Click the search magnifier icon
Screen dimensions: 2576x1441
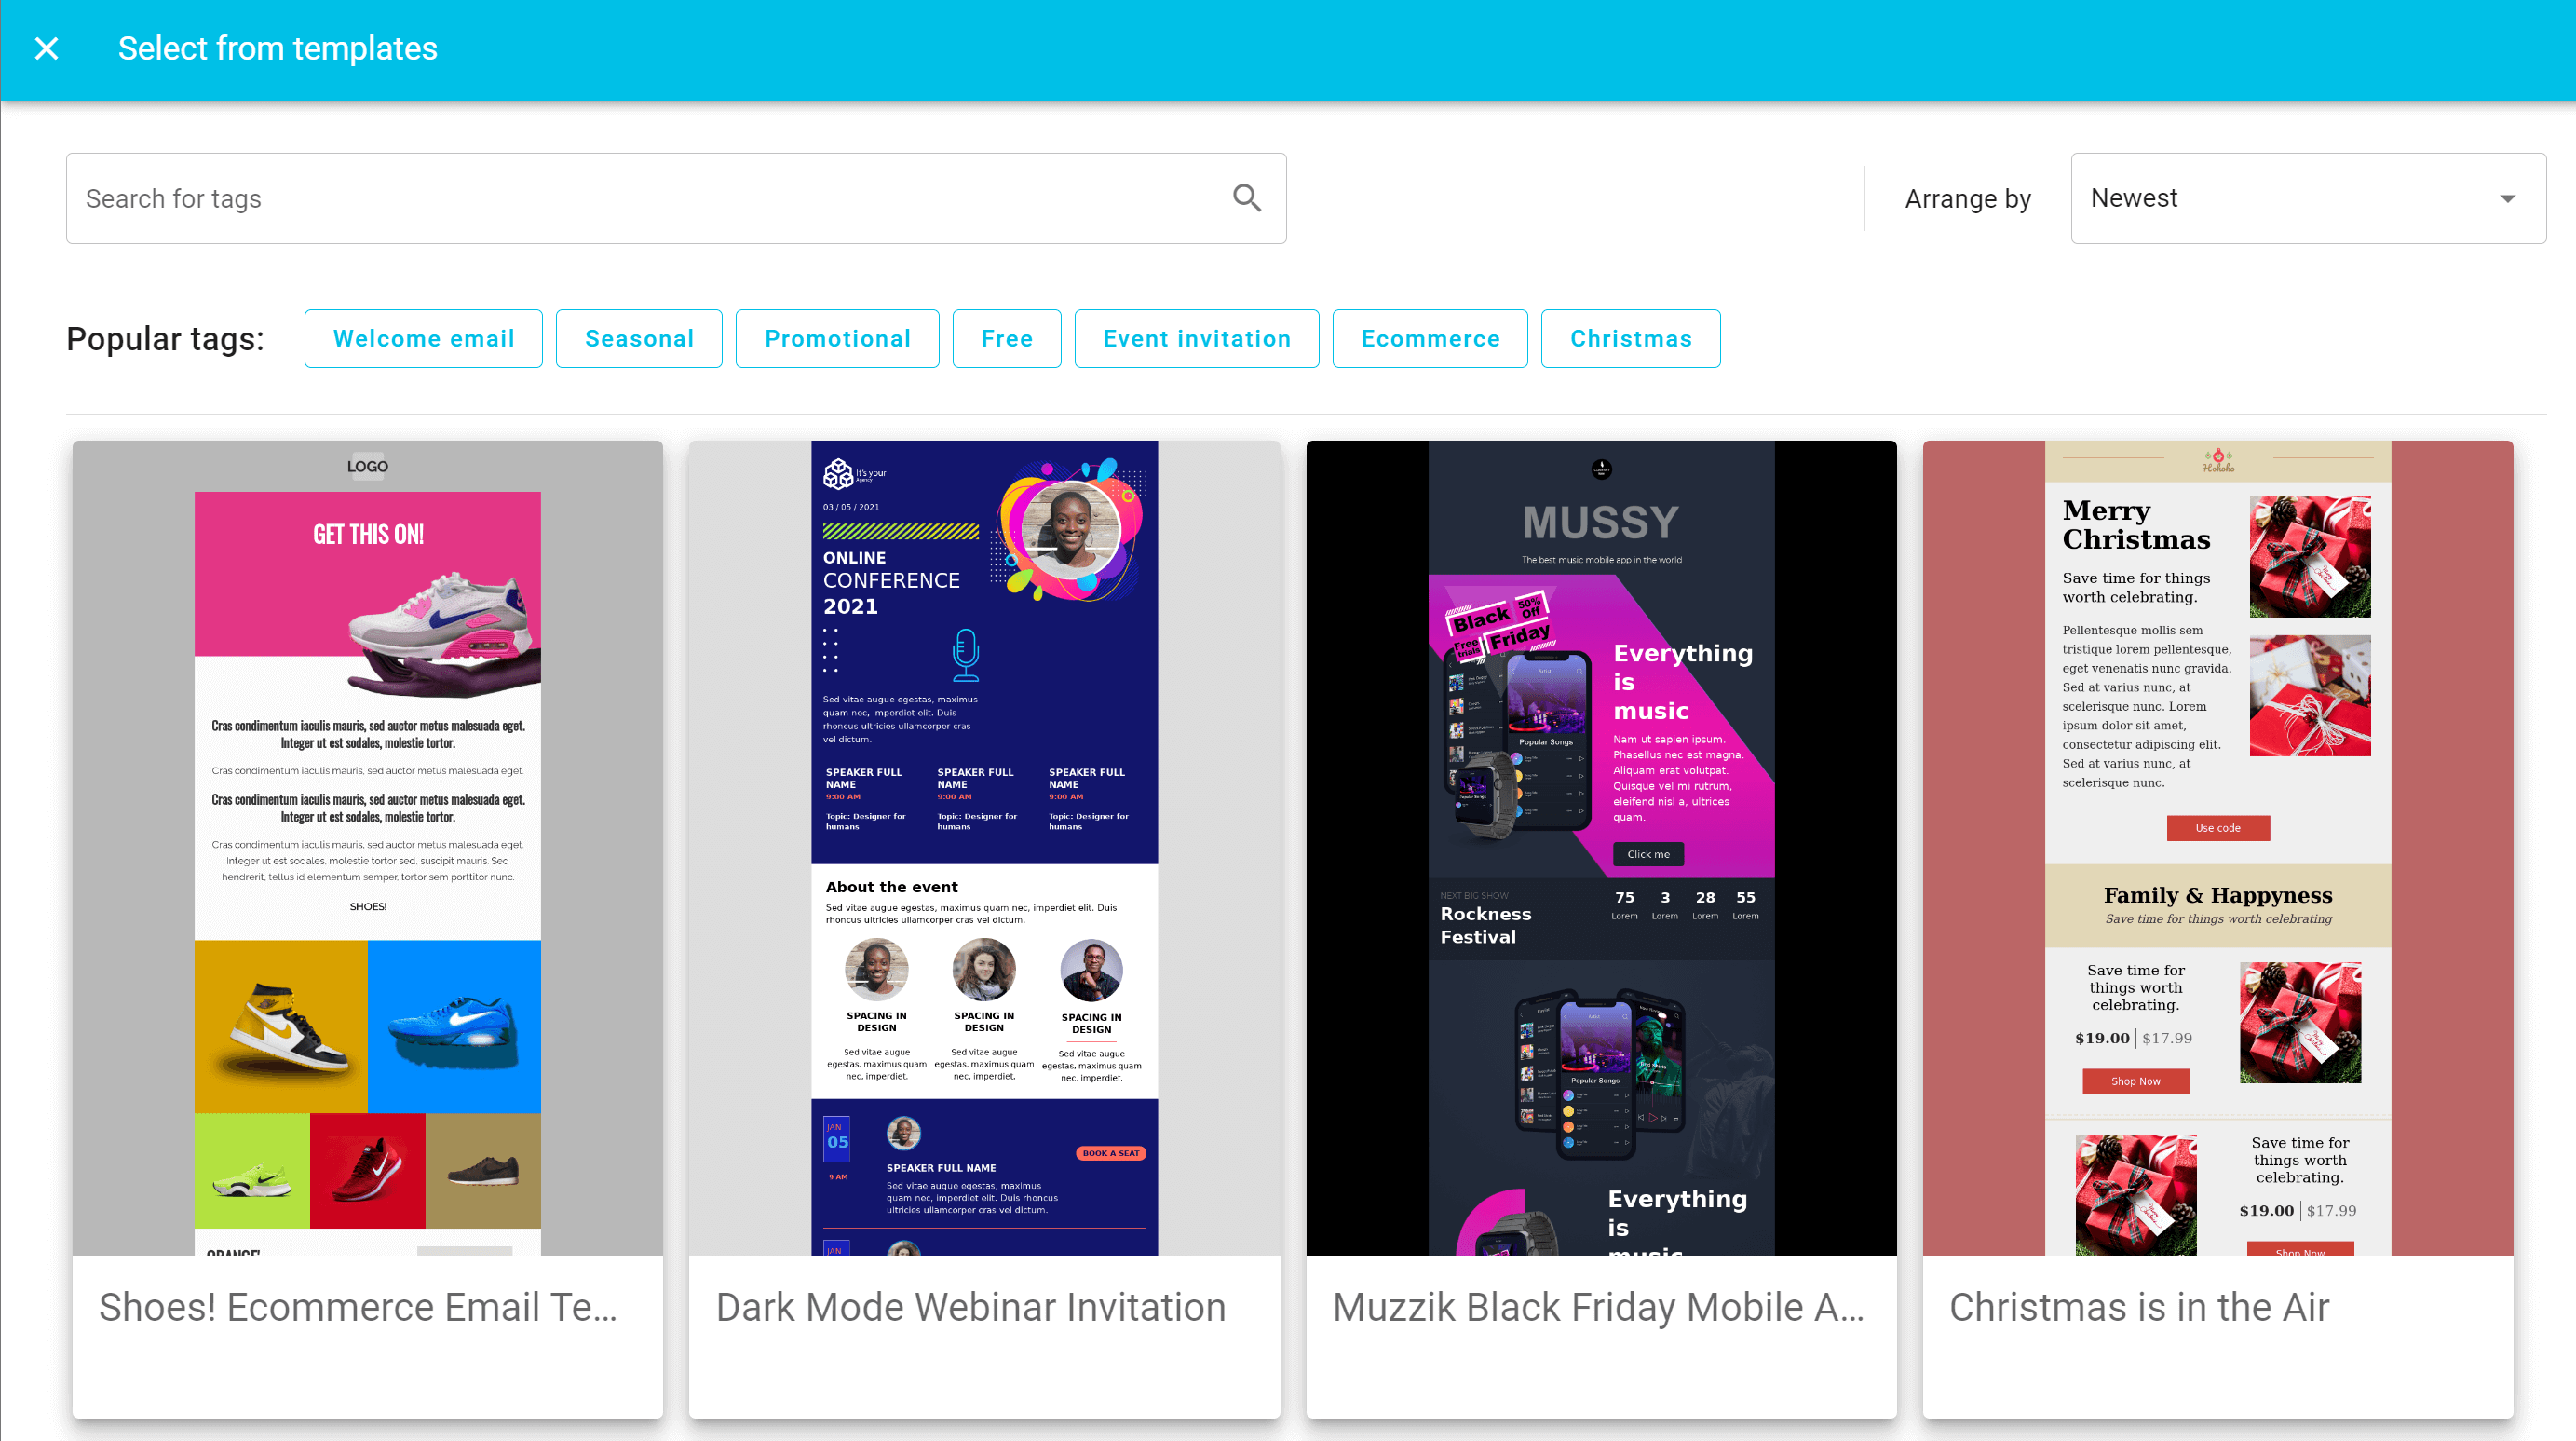click(x=1247, y=198)
